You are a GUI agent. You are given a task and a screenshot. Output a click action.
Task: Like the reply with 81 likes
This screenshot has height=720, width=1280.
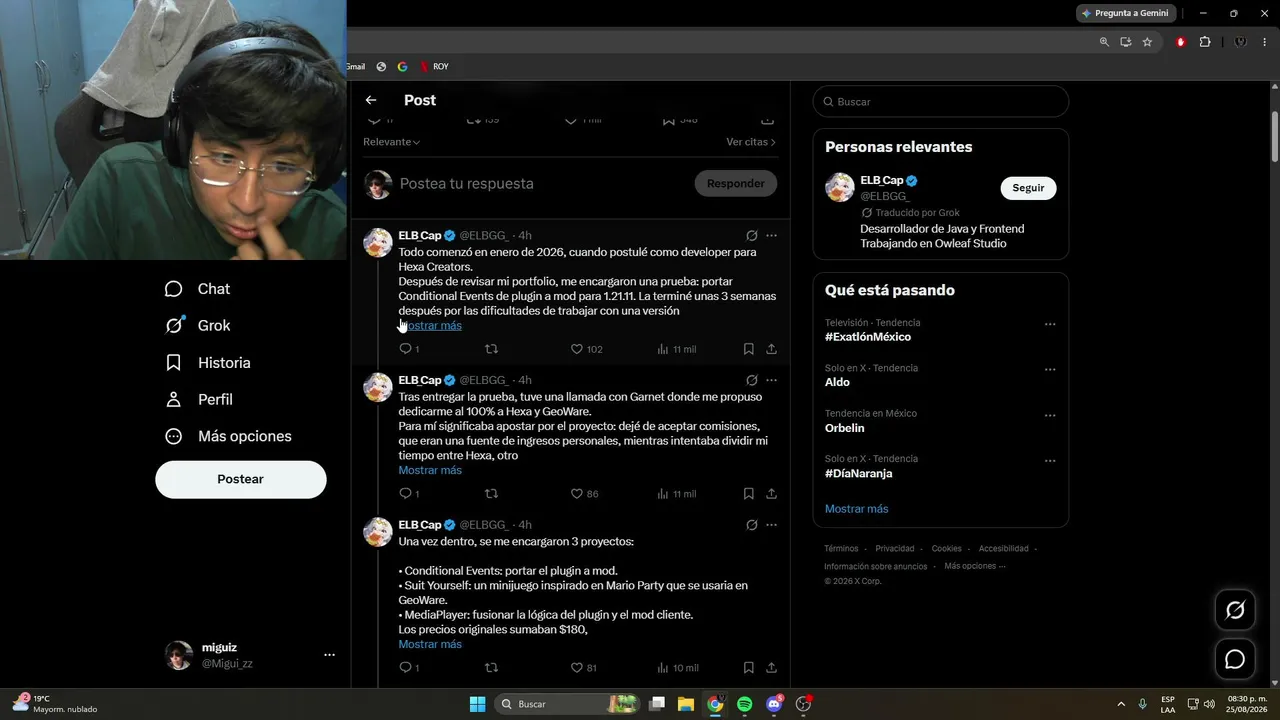tap(583, 668)
